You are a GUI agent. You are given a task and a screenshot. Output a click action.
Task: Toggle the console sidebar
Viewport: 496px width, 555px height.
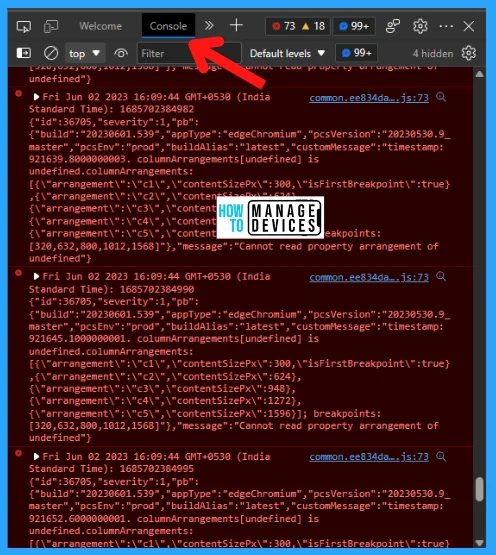click(24, 53)
